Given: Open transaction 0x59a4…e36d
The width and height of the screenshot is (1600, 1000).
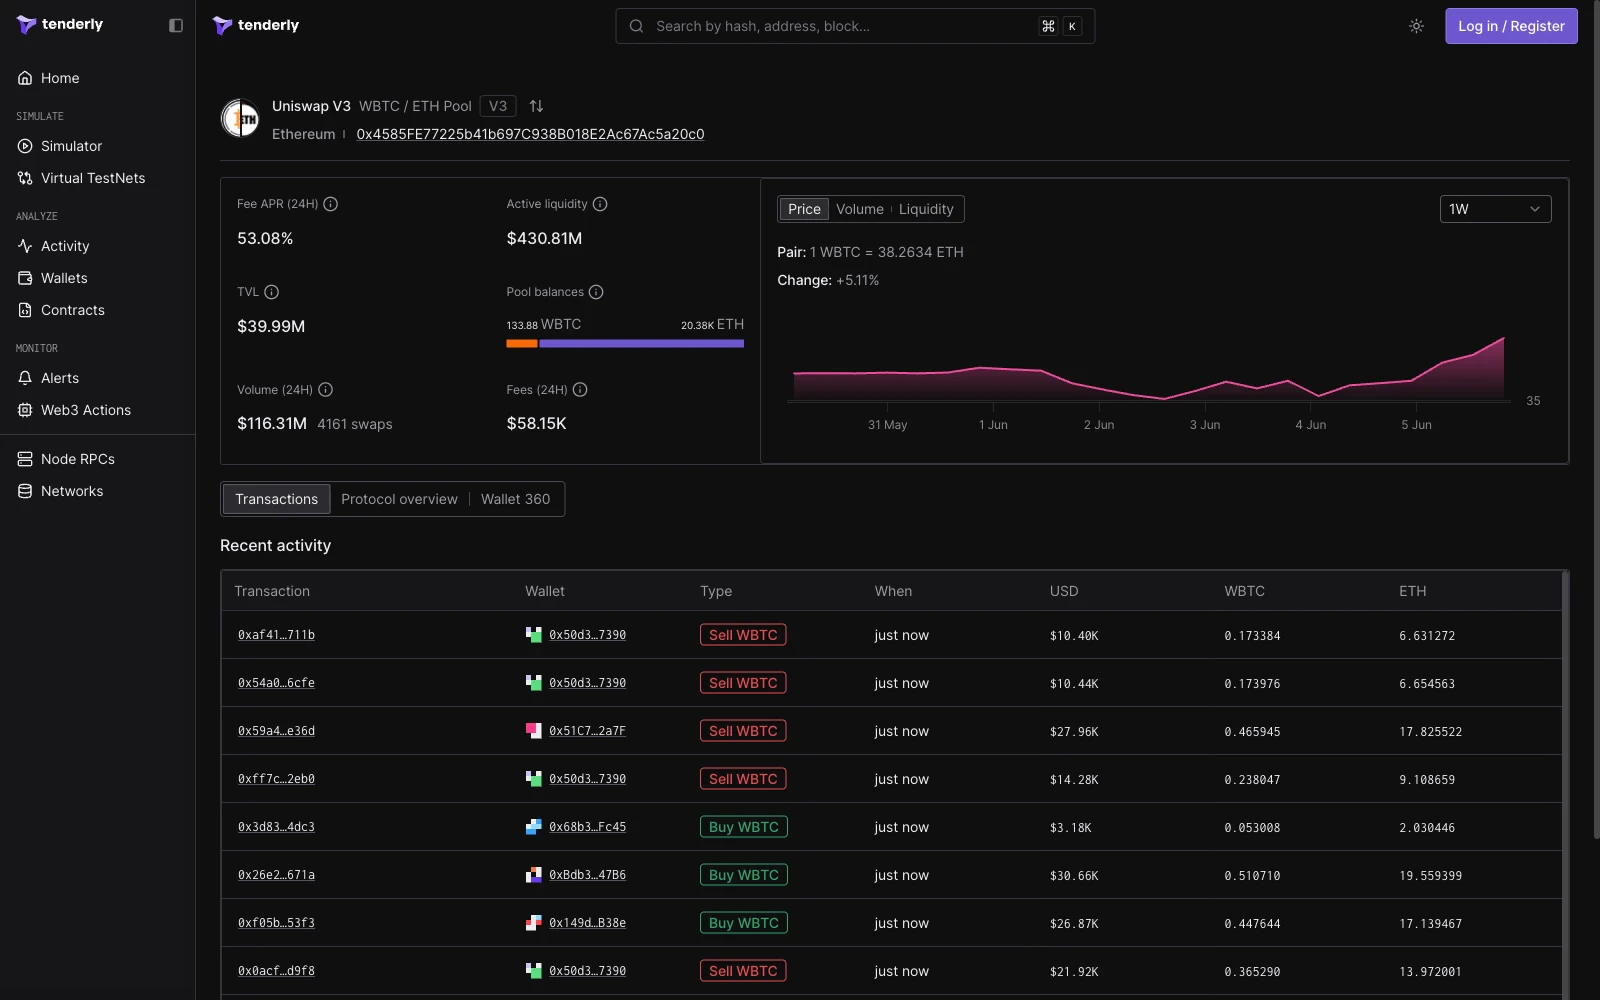Looking at the screenshot, I should click(276, 731).
